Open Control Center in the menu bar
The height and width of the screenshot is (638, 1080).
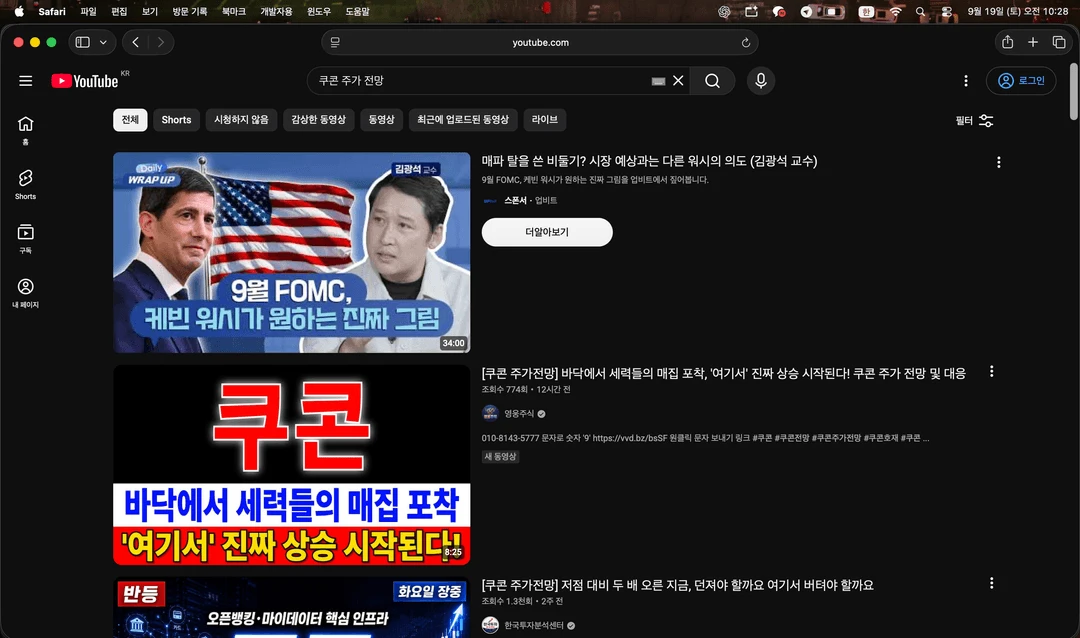[x=947, y=12]
